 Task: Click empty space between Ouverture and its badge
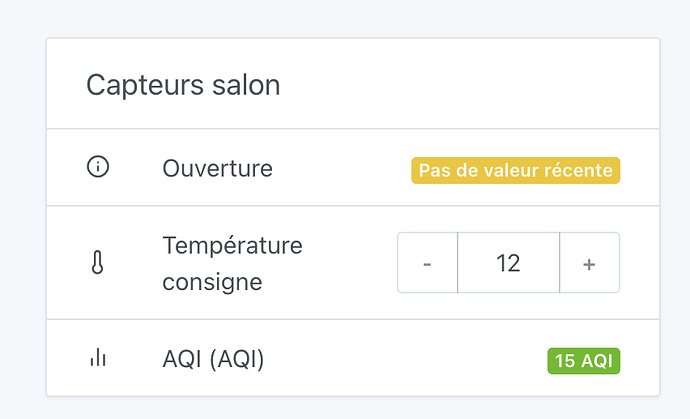pos(340,169)
